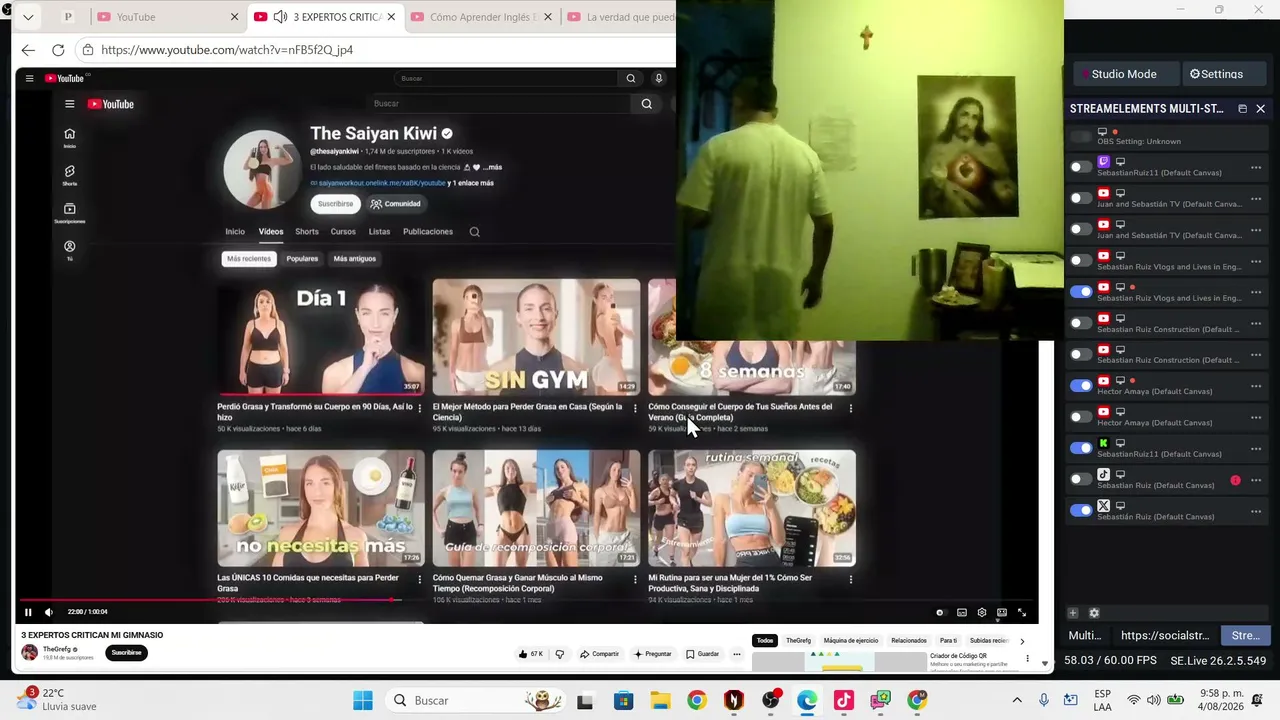Expand channel description with ...más
Screen dimensions: 1280x720
pyautogui.click(x=492, y=167)
